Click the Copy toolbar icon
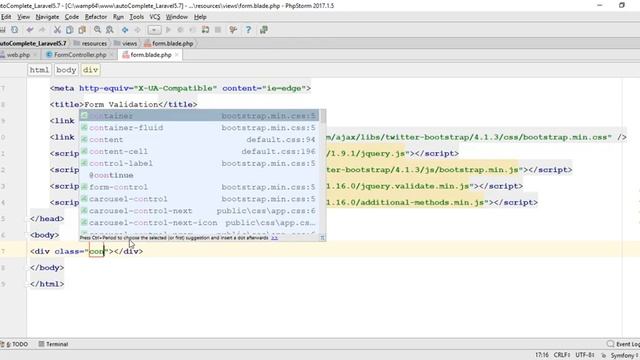This screenshot has height=360, width=640. (x=70, y=30)
